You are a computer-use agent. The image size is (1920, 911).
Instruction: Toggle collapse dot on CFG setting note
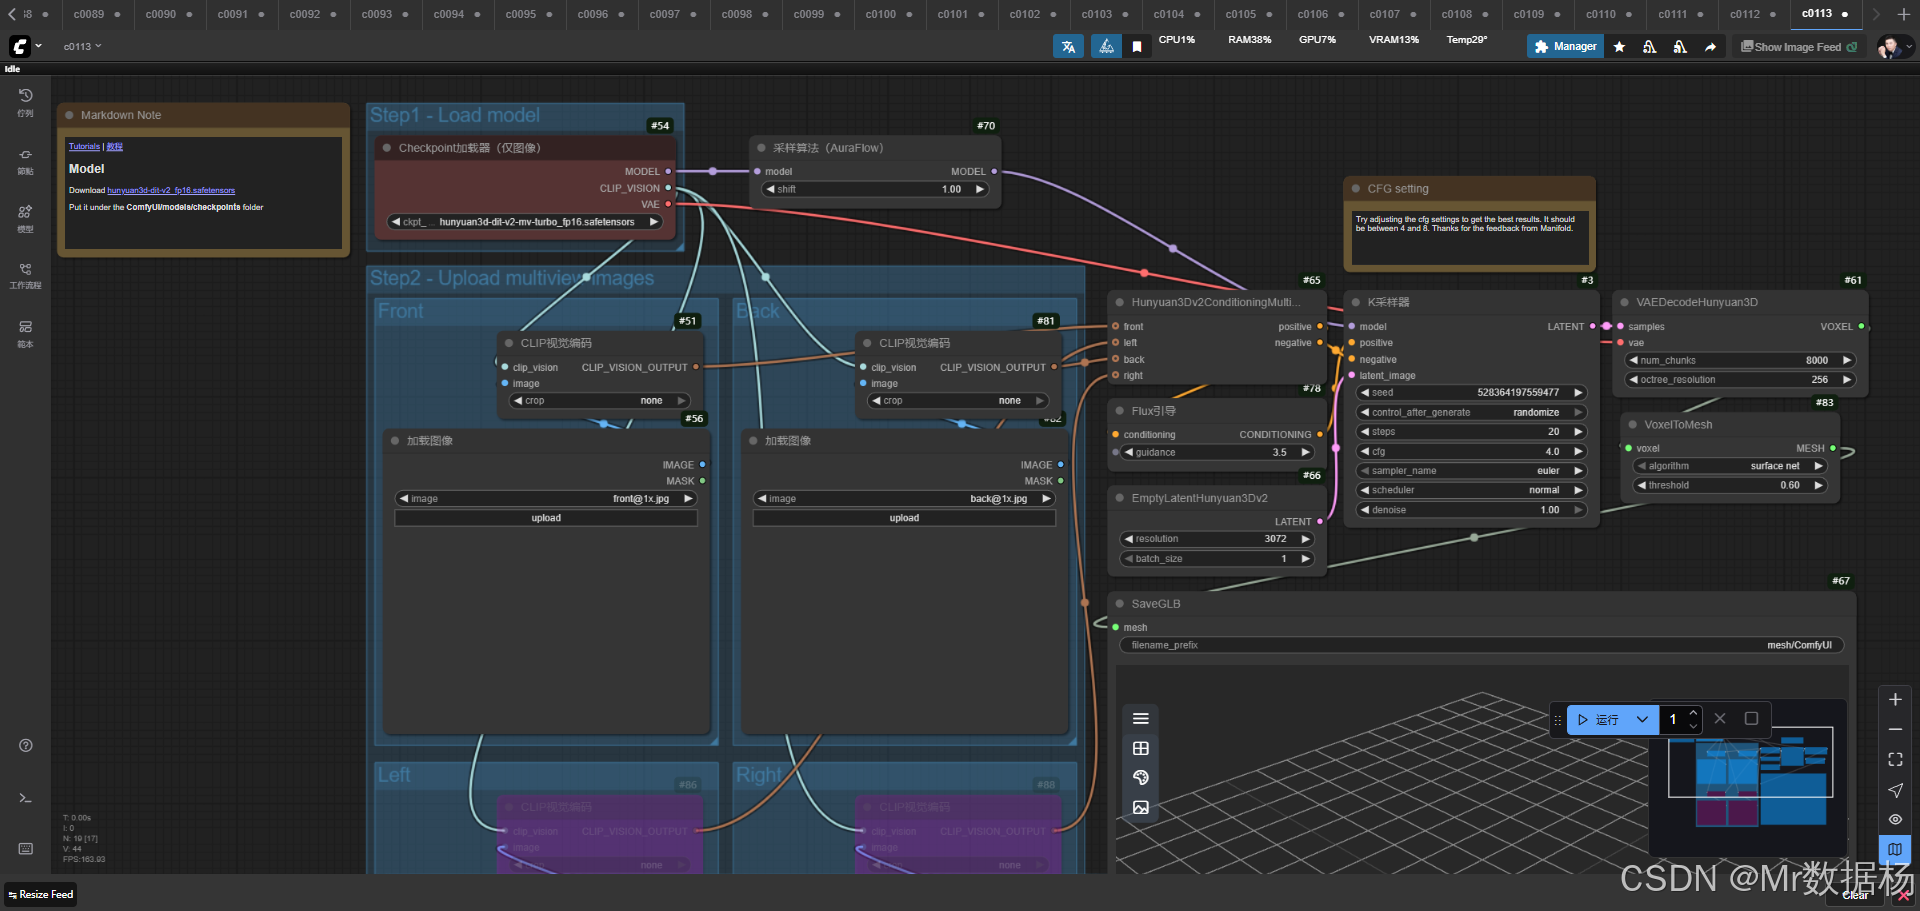(1356, 189)
